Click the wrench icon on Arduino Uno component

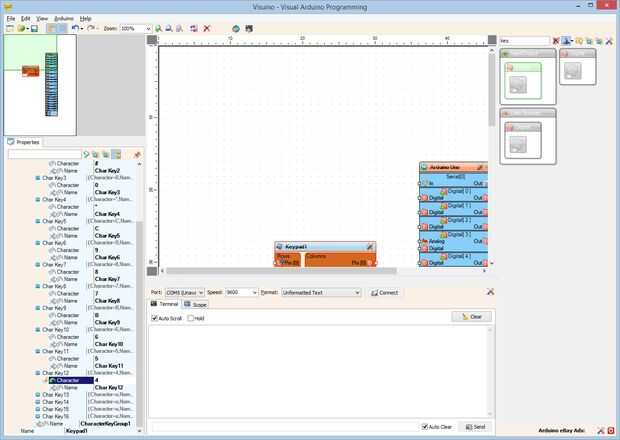pos(480,167)
